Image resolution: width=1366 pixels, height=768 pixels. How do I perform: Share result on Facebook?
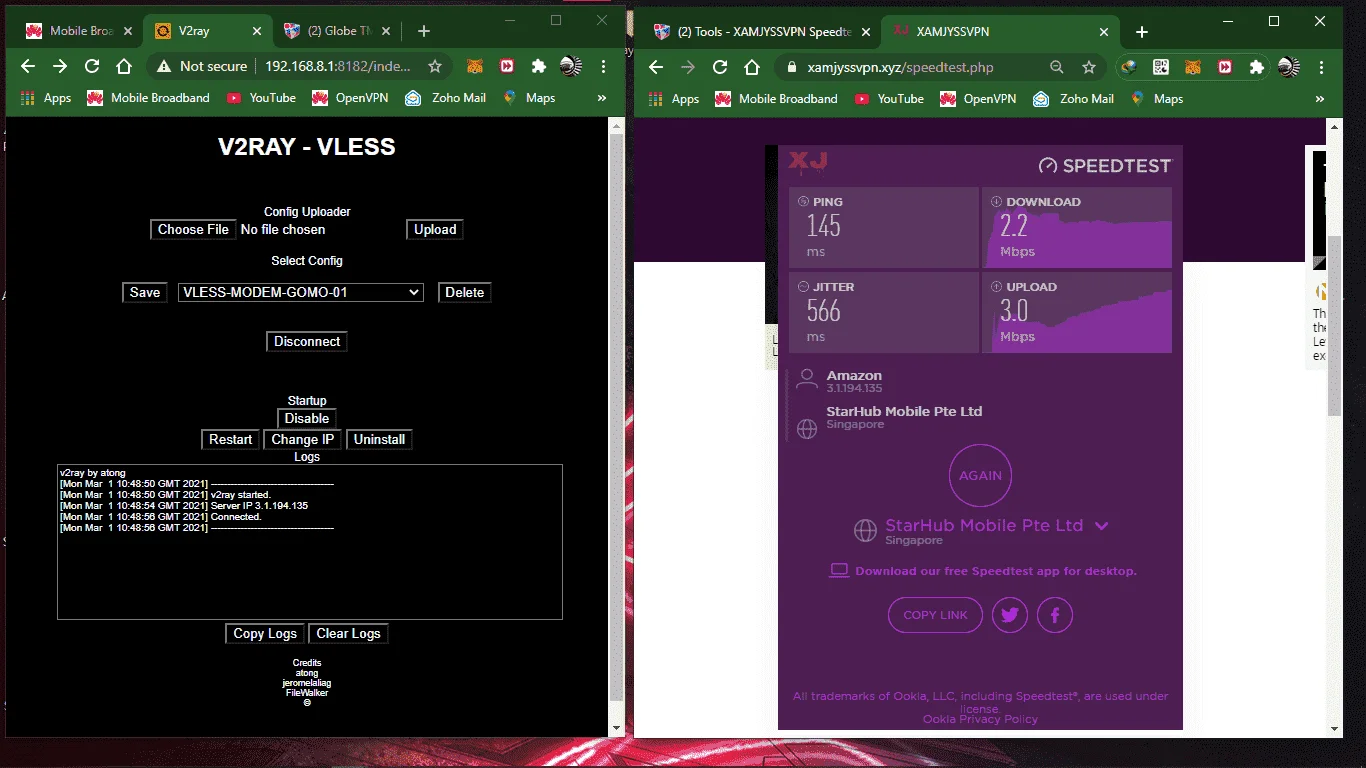(x=1055, y=615)
